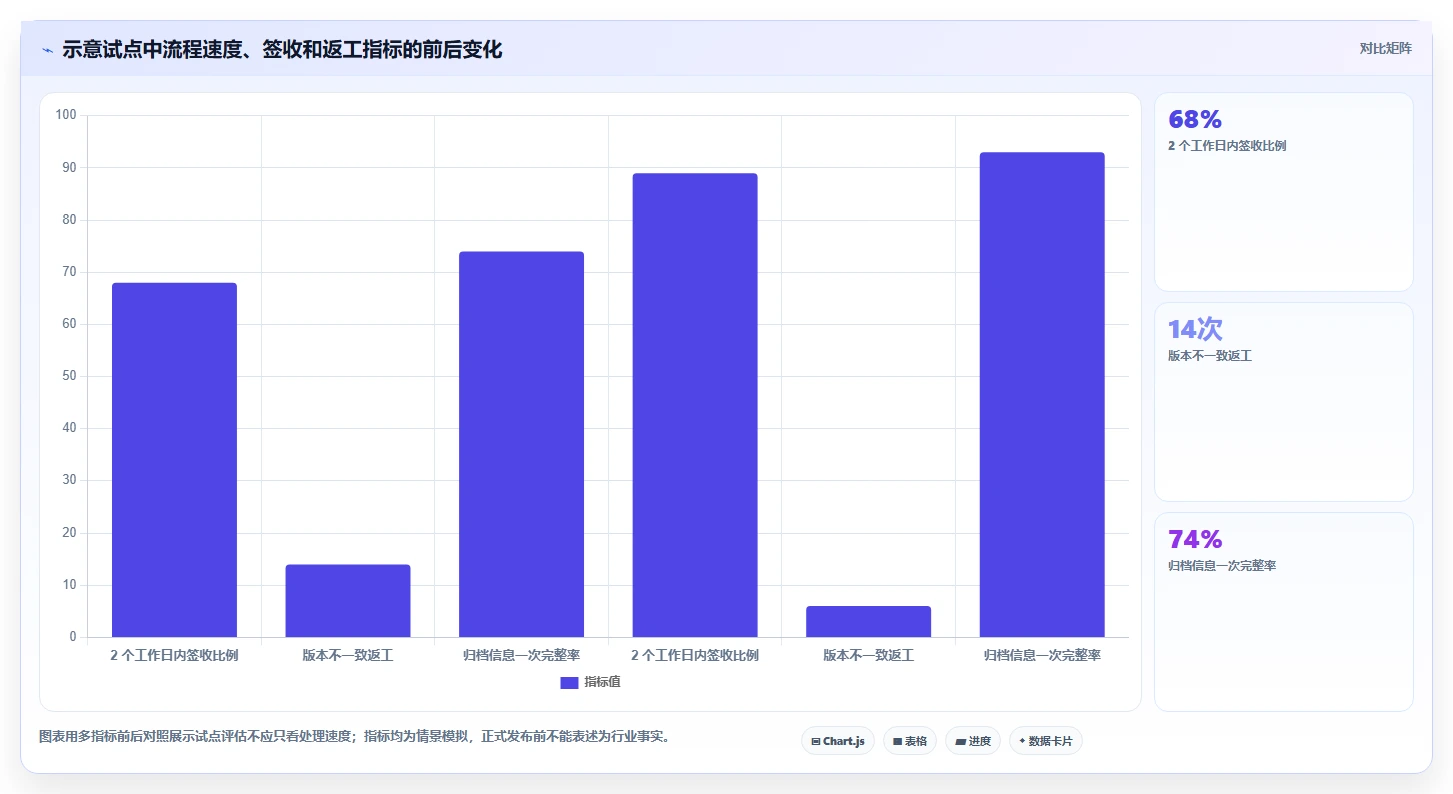Viewport: 1453px width, 794px height.
Task: Click the tallest bar with value 93
Action: tap(1042, 395)
